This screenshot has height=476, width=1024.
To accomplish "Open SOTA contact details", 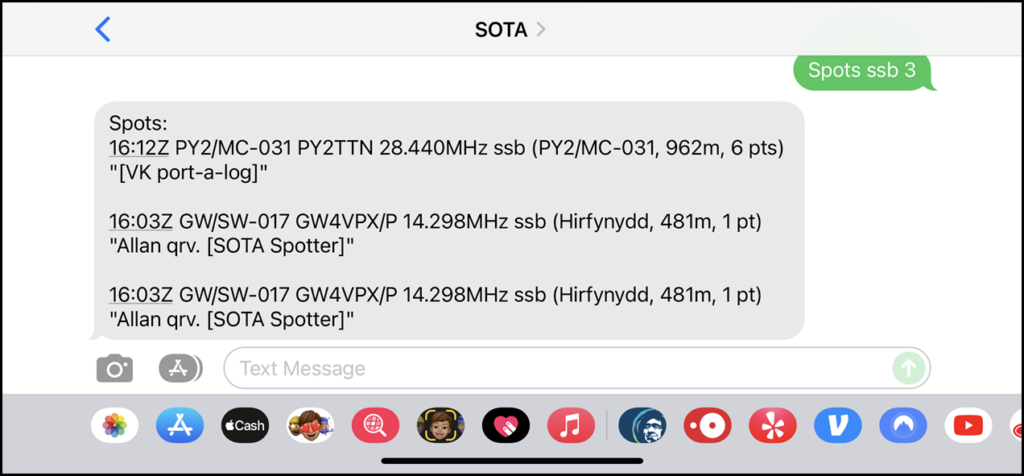I will (x=510, y=30).
